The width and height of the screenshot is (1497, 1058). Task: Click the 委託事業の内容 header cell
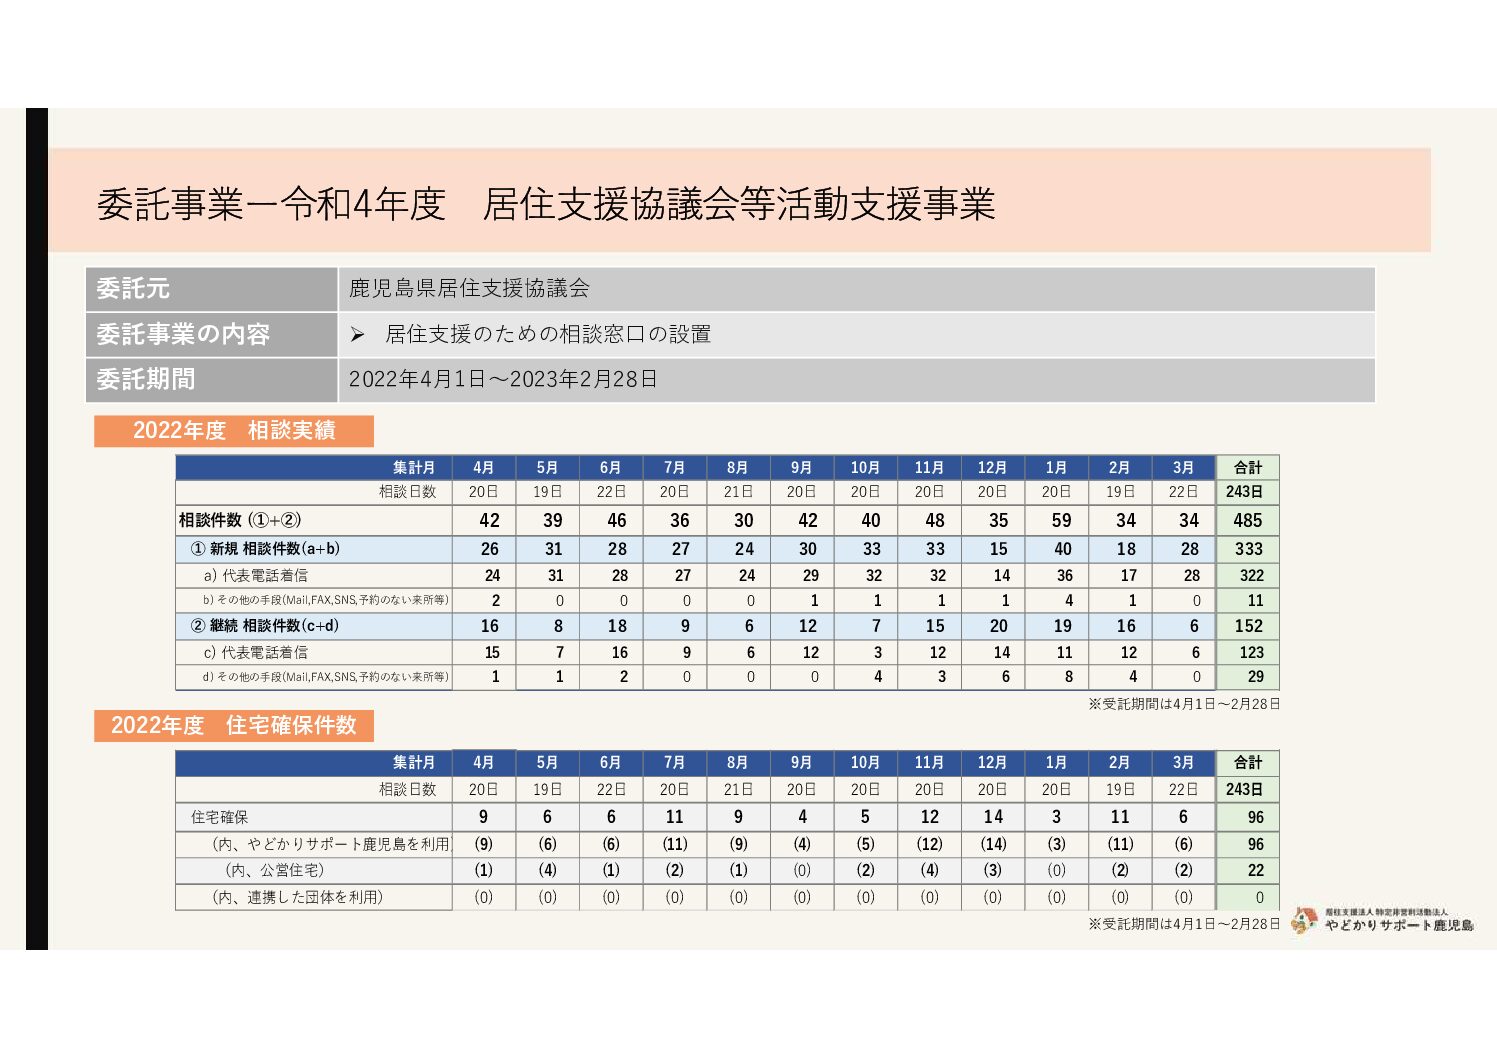click(x=212, y=334)
